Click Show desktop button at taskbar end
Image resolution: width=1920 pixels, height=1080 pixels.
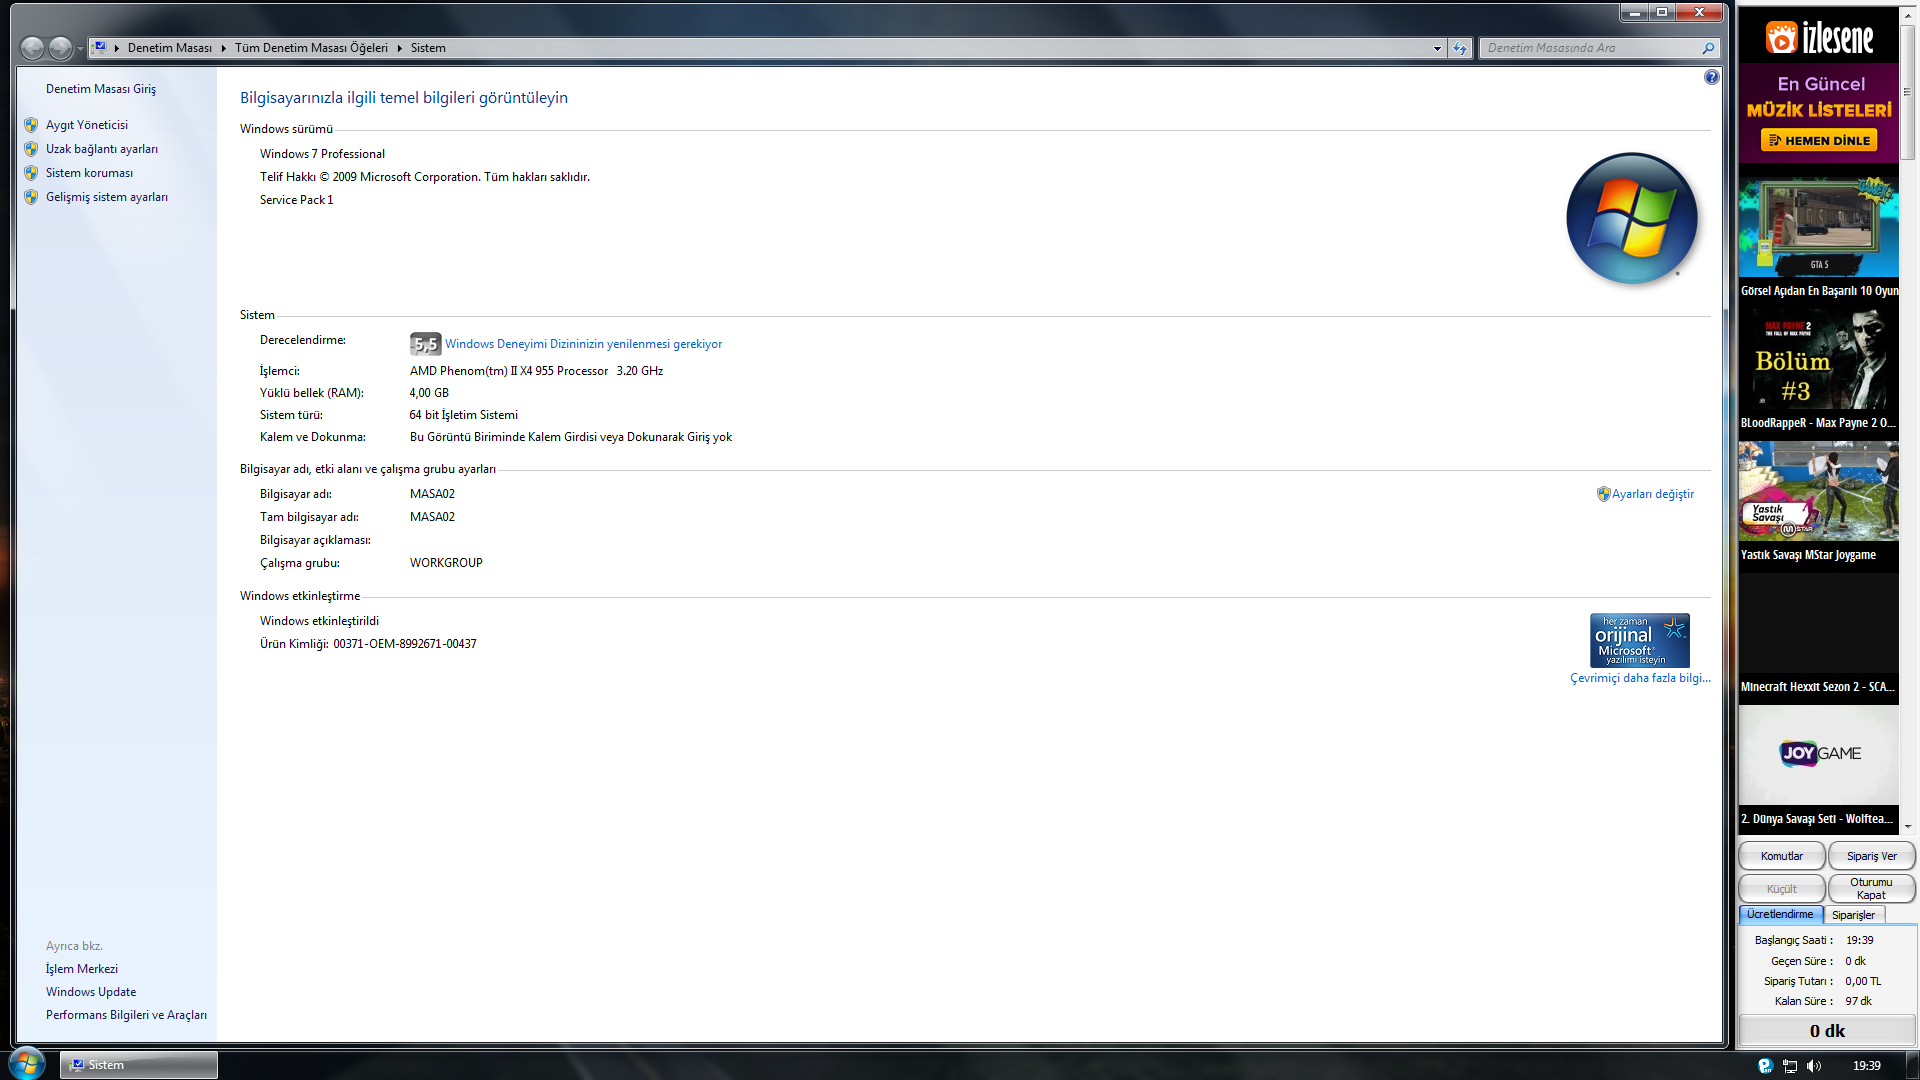pyautogui.click(x=1912, y=1065)
